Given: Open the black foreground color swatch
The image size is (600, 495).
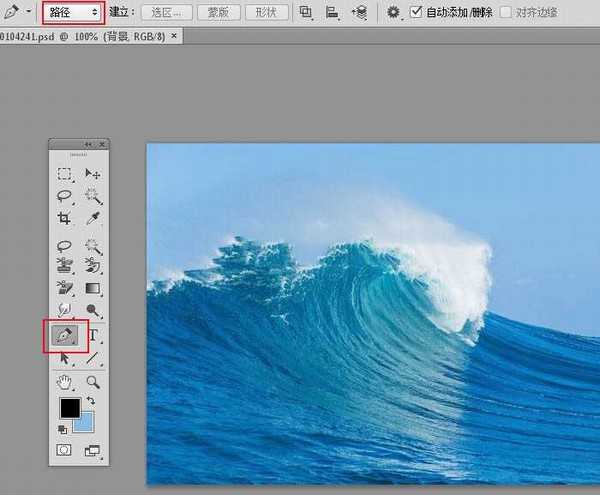Looking at the screenshot, I should (x=69, y=408).
